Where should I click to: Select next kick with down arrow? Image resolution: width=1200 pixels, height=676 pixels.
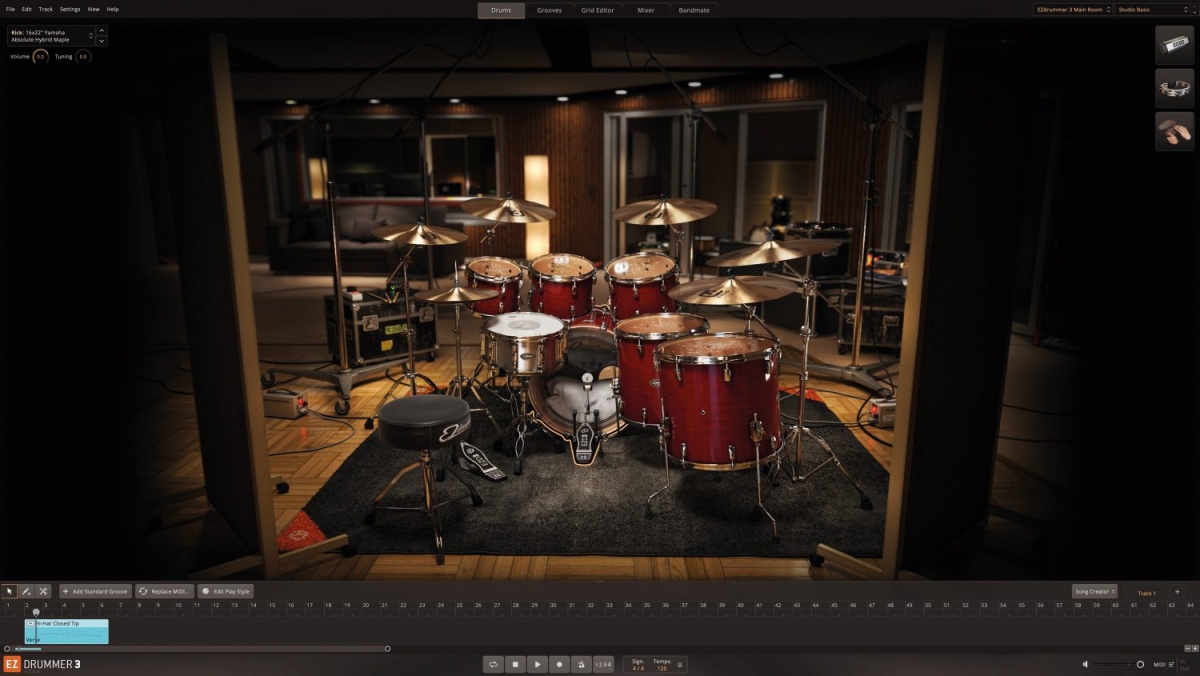[x=102, y=41]
